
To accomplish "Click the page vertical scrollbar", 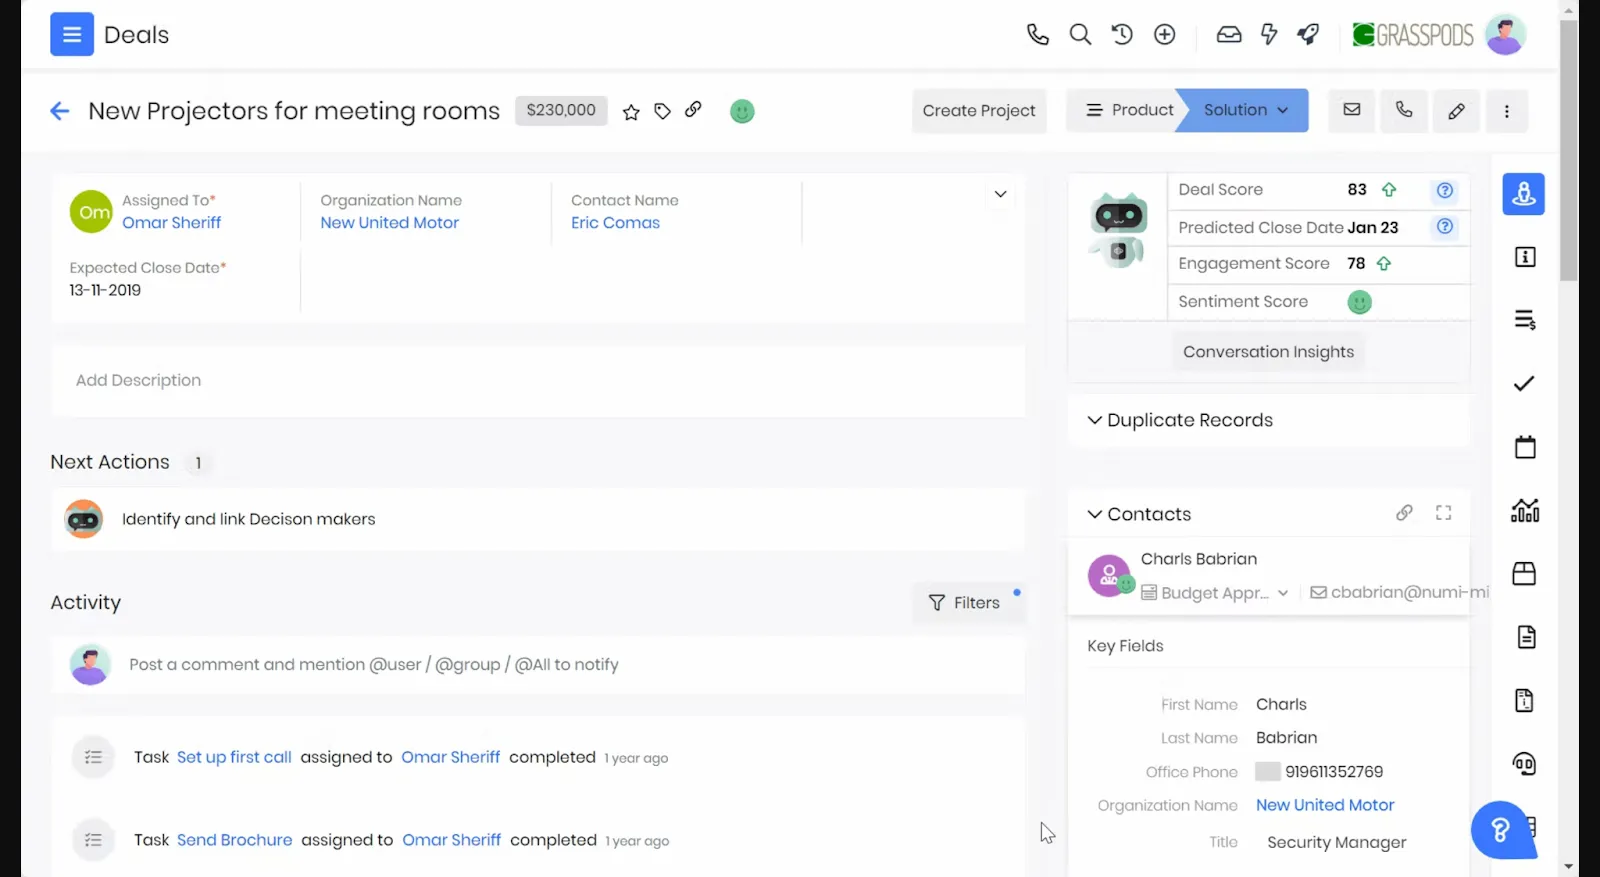I will (1569, 150).
